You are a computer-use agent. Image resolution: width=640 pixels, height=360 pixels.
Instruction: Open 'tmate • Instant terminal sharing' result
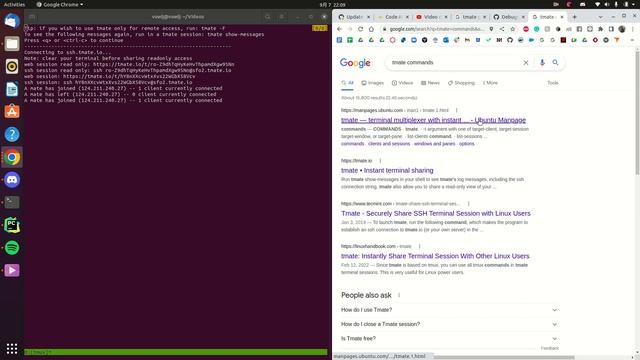[387, 170]
